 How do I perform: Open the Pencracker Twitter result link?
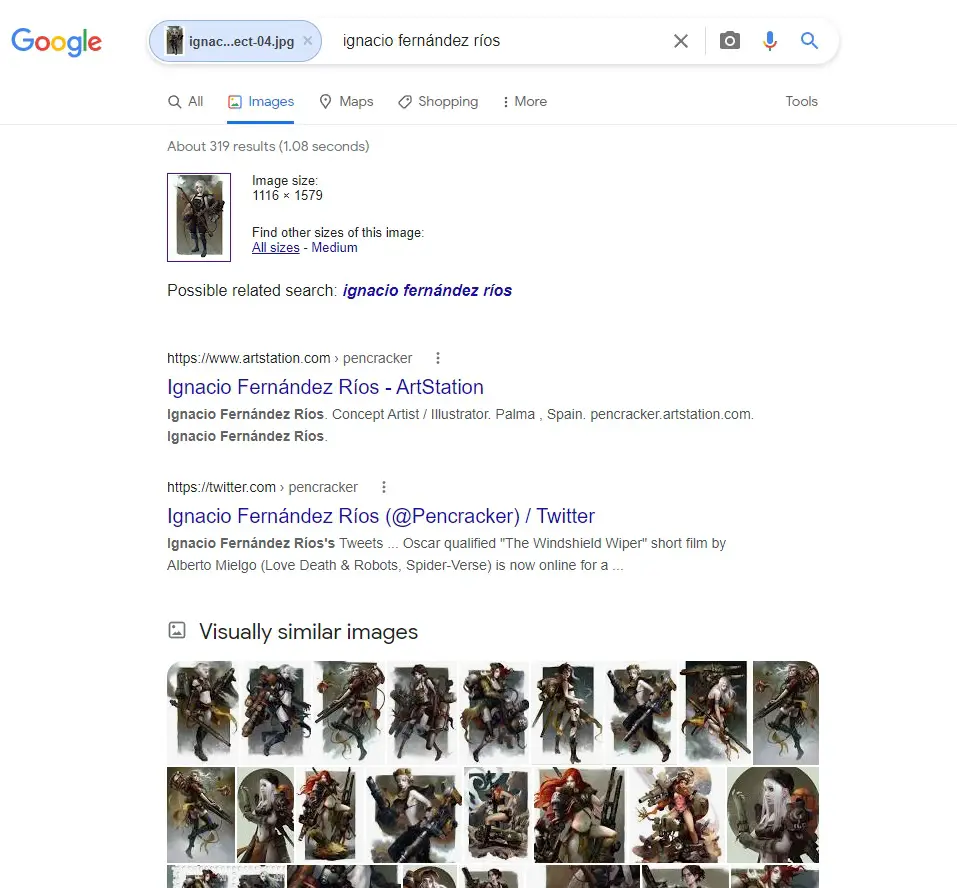pos(381,516)
